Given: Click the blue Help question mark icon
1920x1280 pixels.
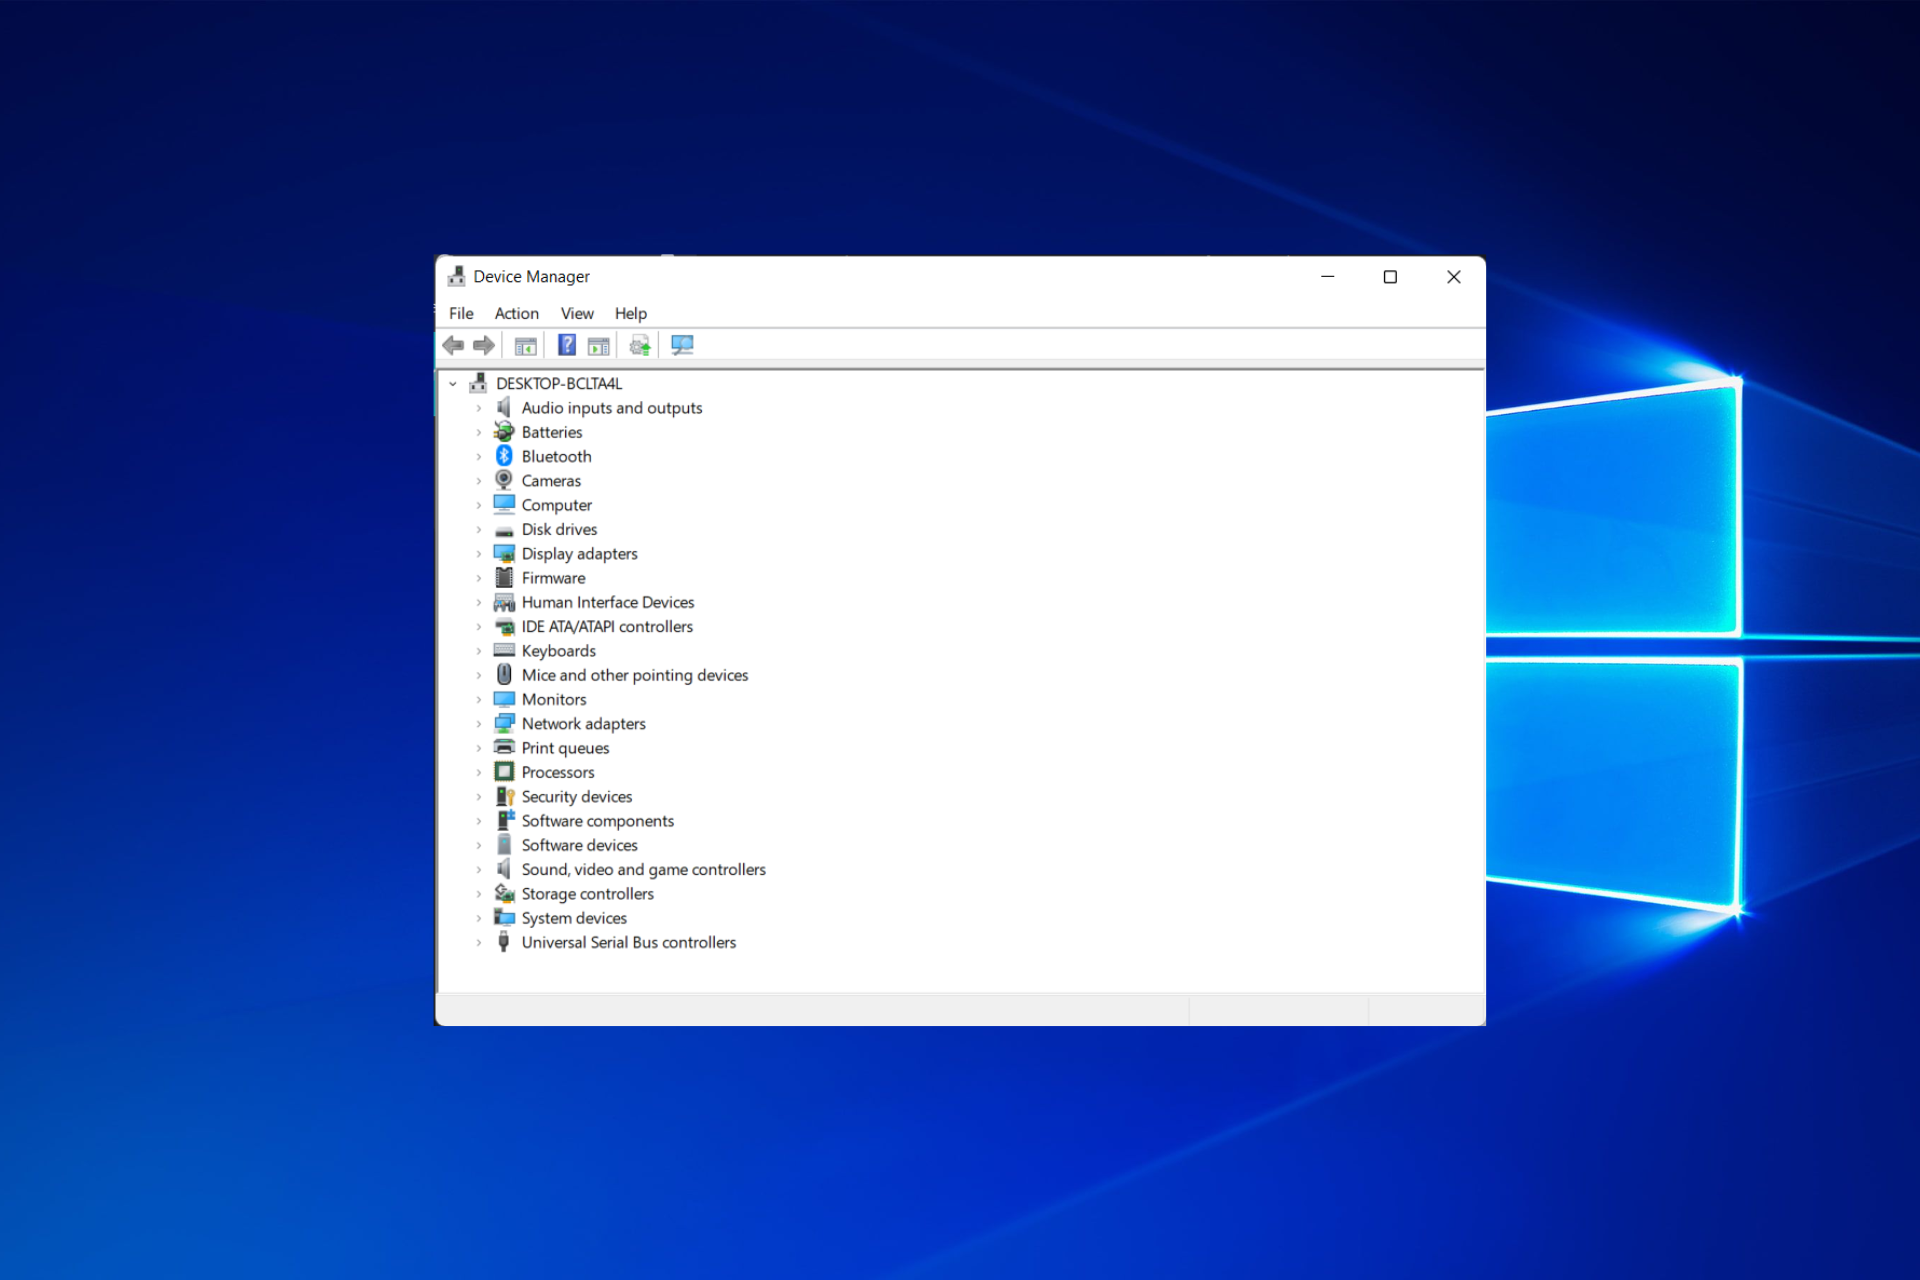Looking at the screenshot, I should (x=566, y=345).
